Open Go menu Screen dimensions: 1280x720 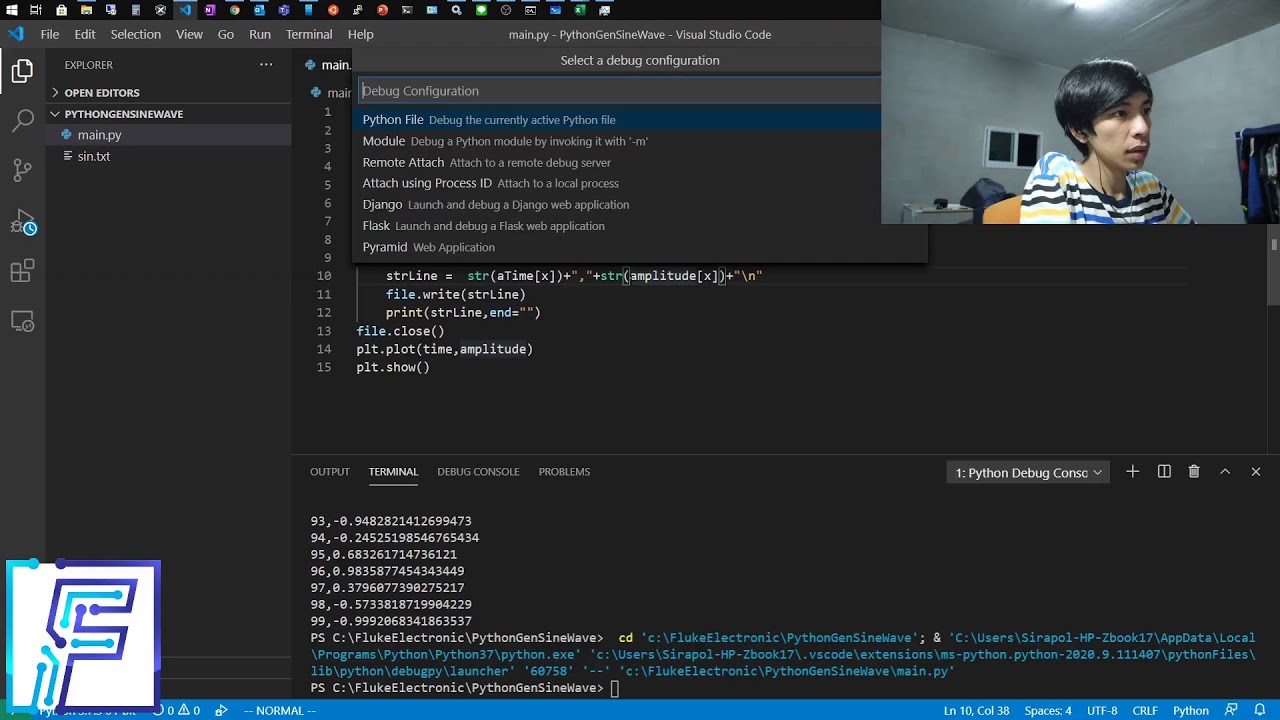point(226,34)
